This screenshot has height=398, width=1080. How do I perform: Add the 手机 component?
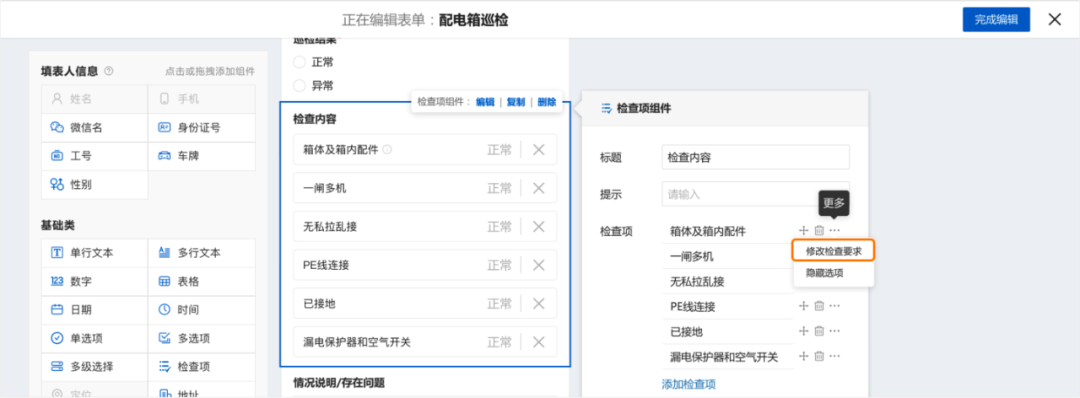point(202,99)
